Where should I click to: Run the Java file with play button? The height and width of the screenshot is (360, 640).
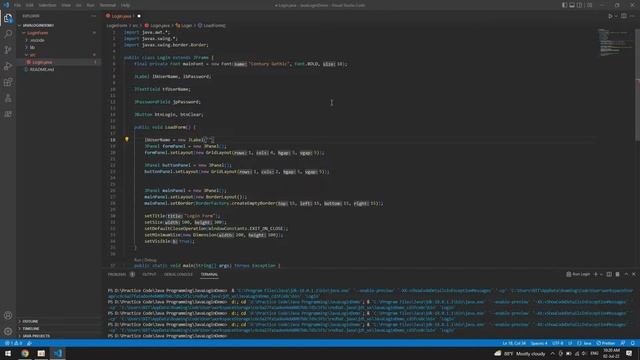(610, 16)
